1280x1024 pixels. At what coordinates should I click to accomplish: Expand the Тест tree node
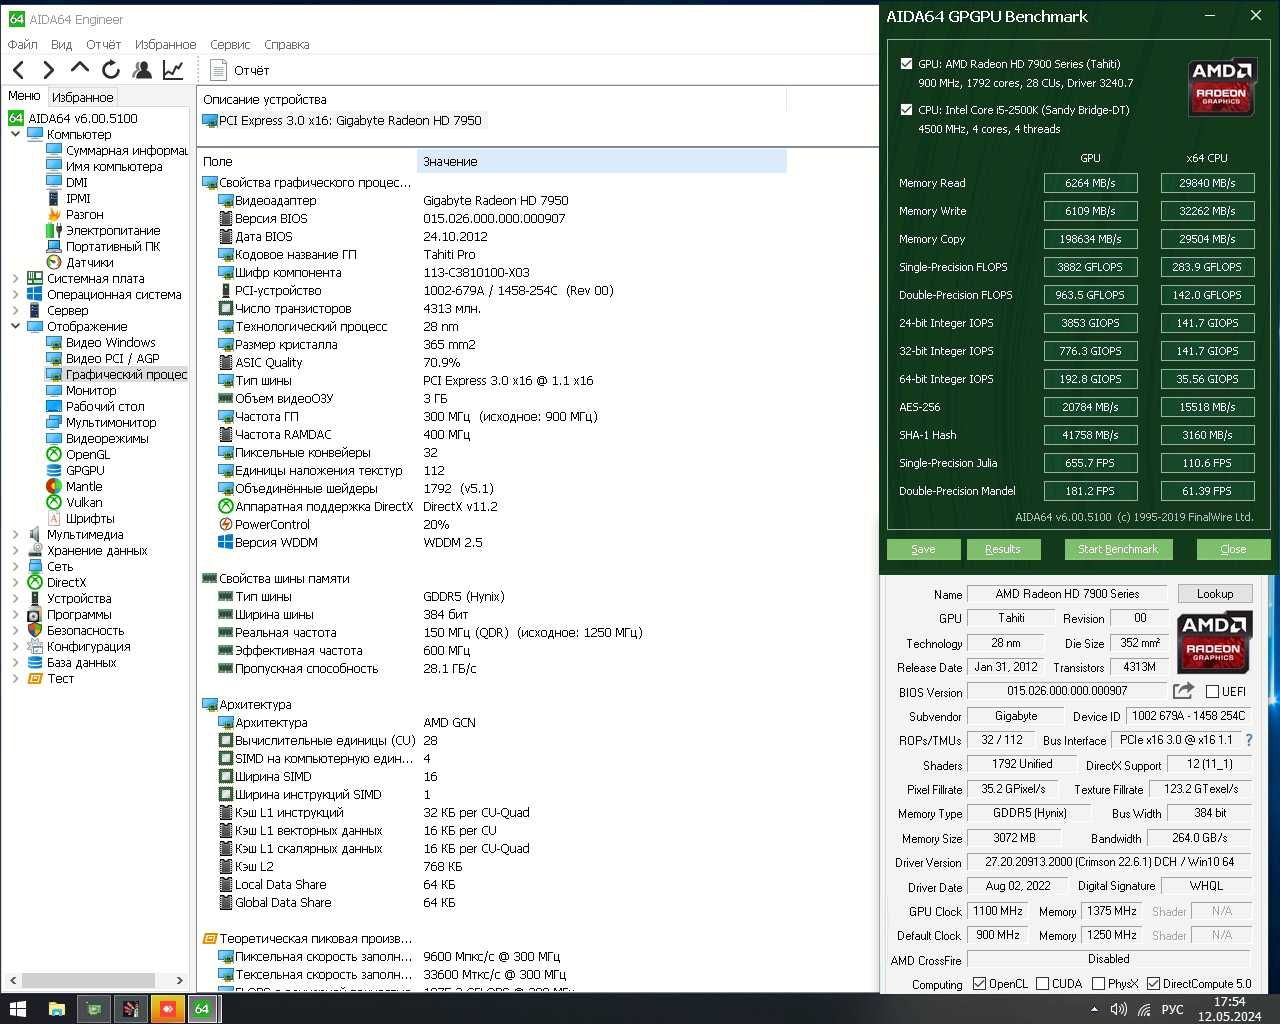pos(15,678)
